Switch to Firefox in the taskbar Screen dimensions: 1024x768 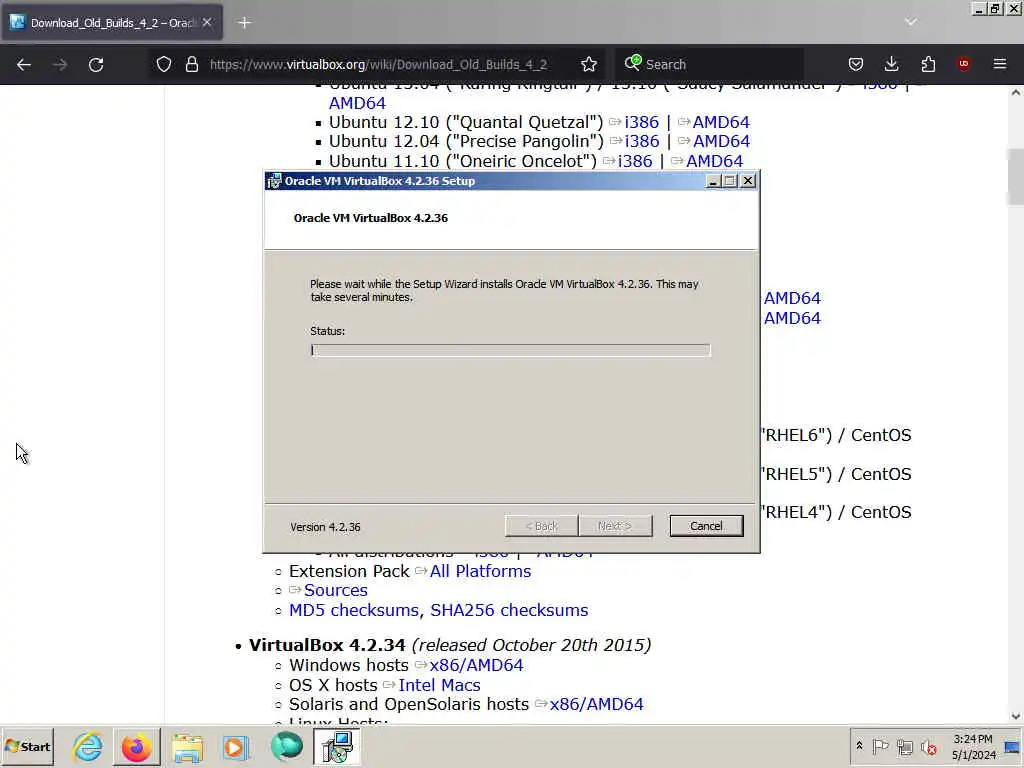click(136, 746)
